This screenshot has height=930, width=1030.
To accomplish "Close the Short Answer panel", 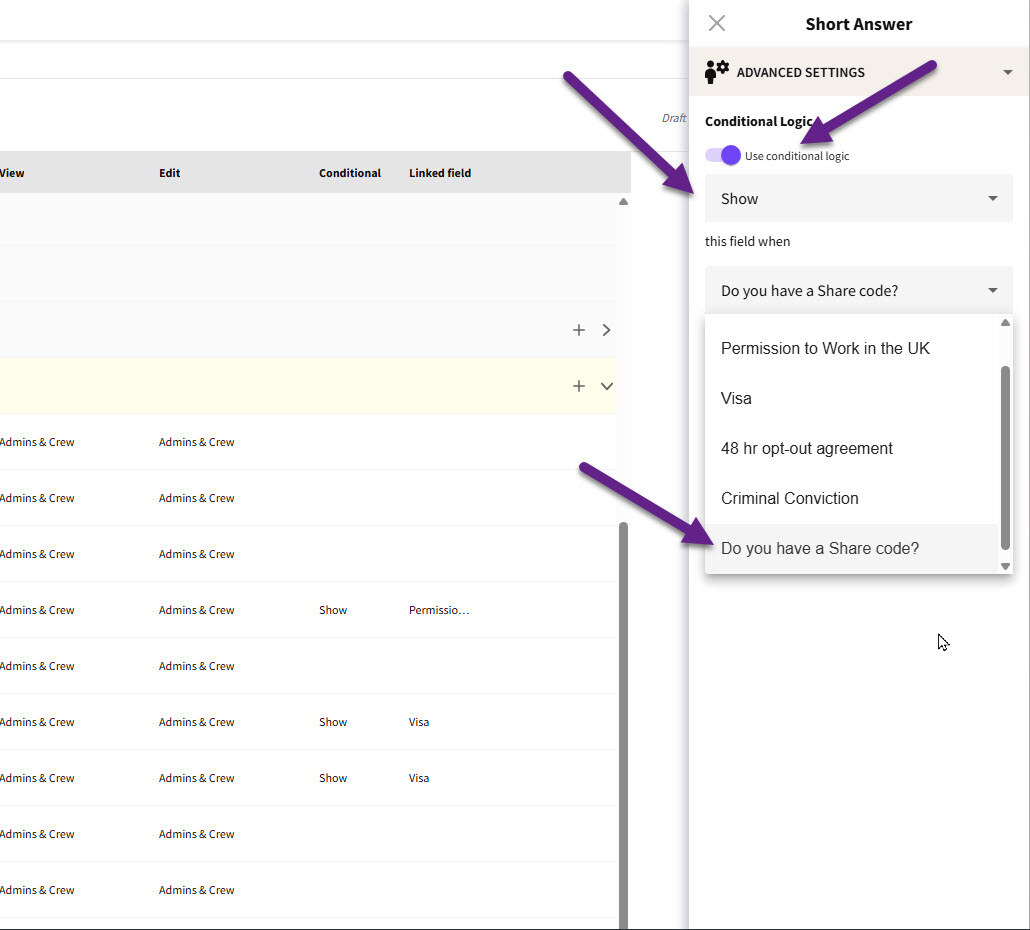I will pyautogui.click(x=717, y=24).
